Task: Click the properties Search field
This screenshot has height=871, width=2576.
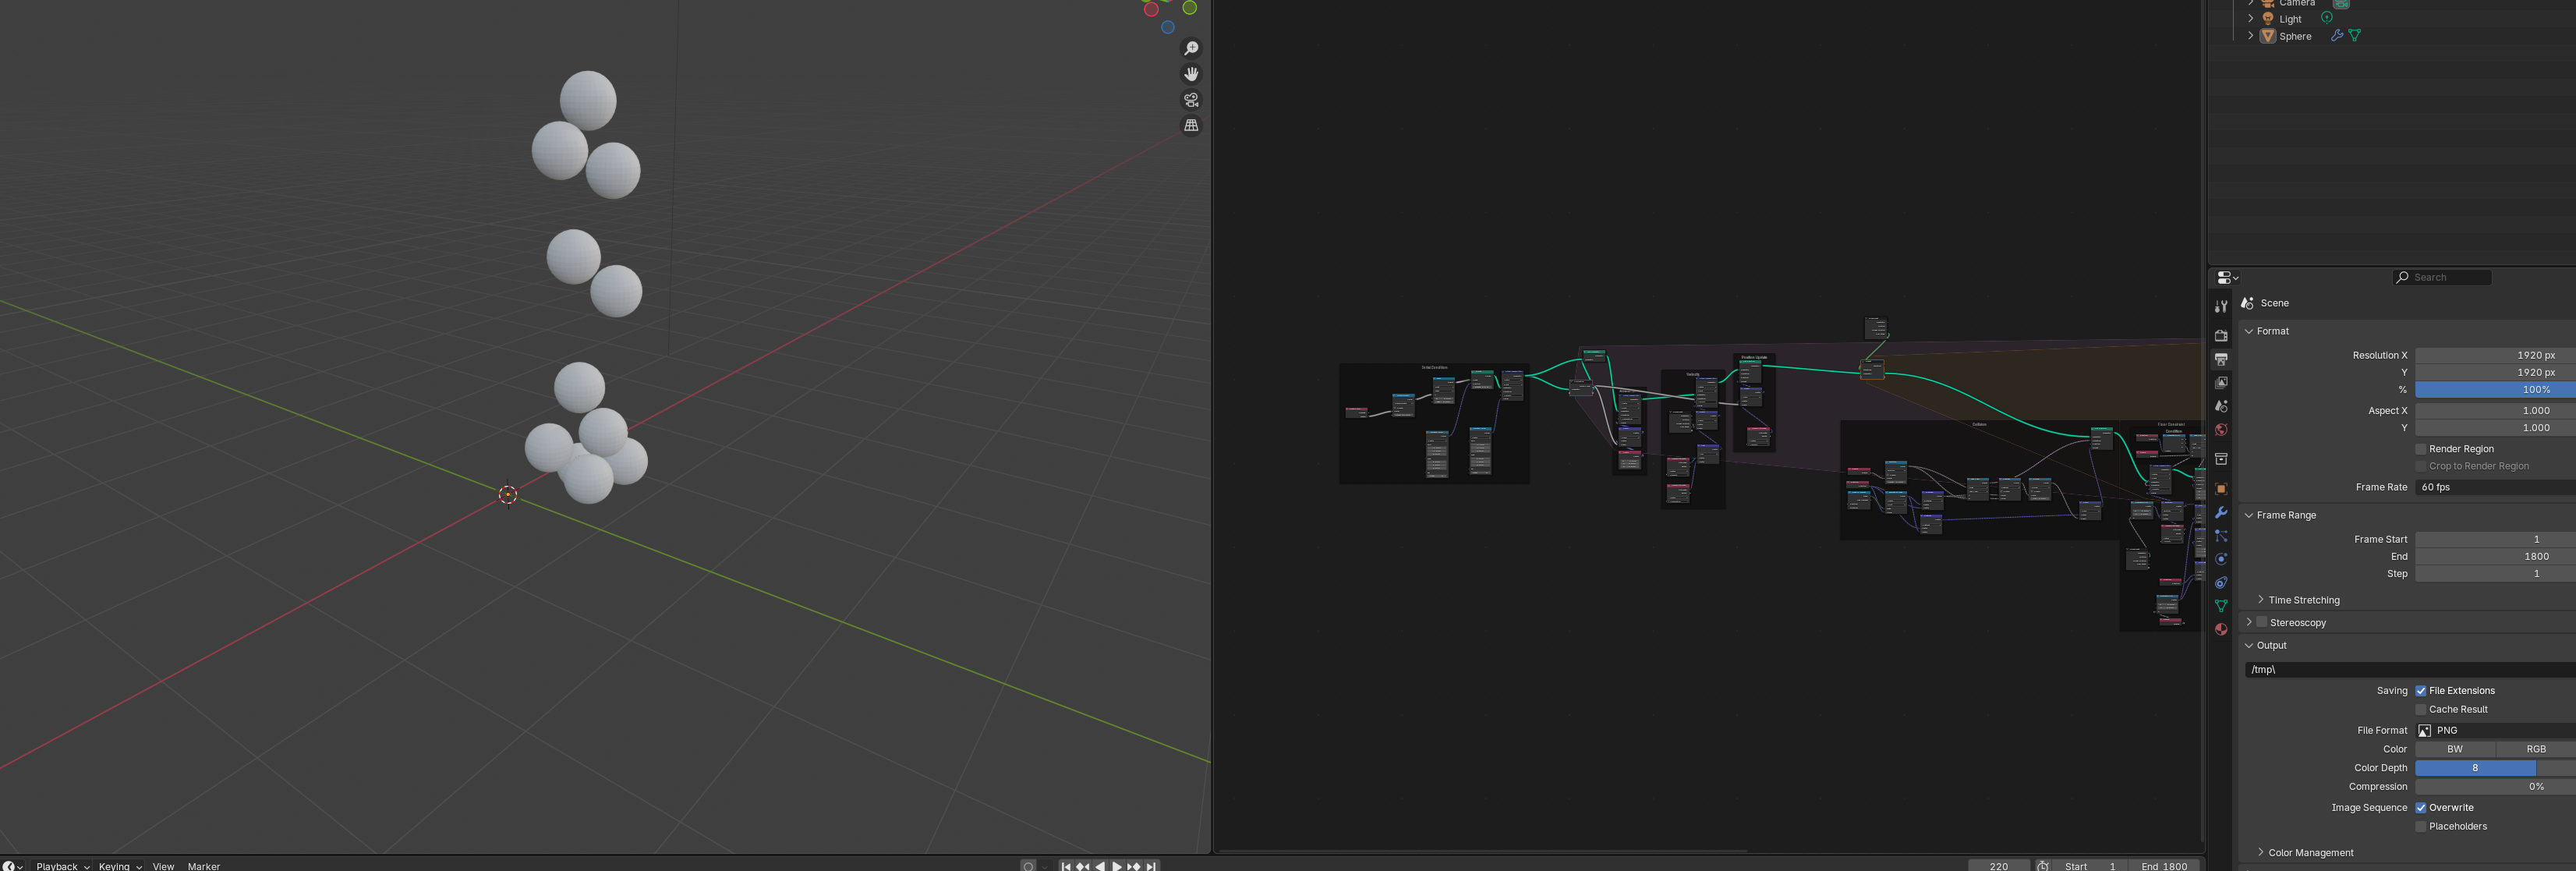Action: pos(2442,278)
